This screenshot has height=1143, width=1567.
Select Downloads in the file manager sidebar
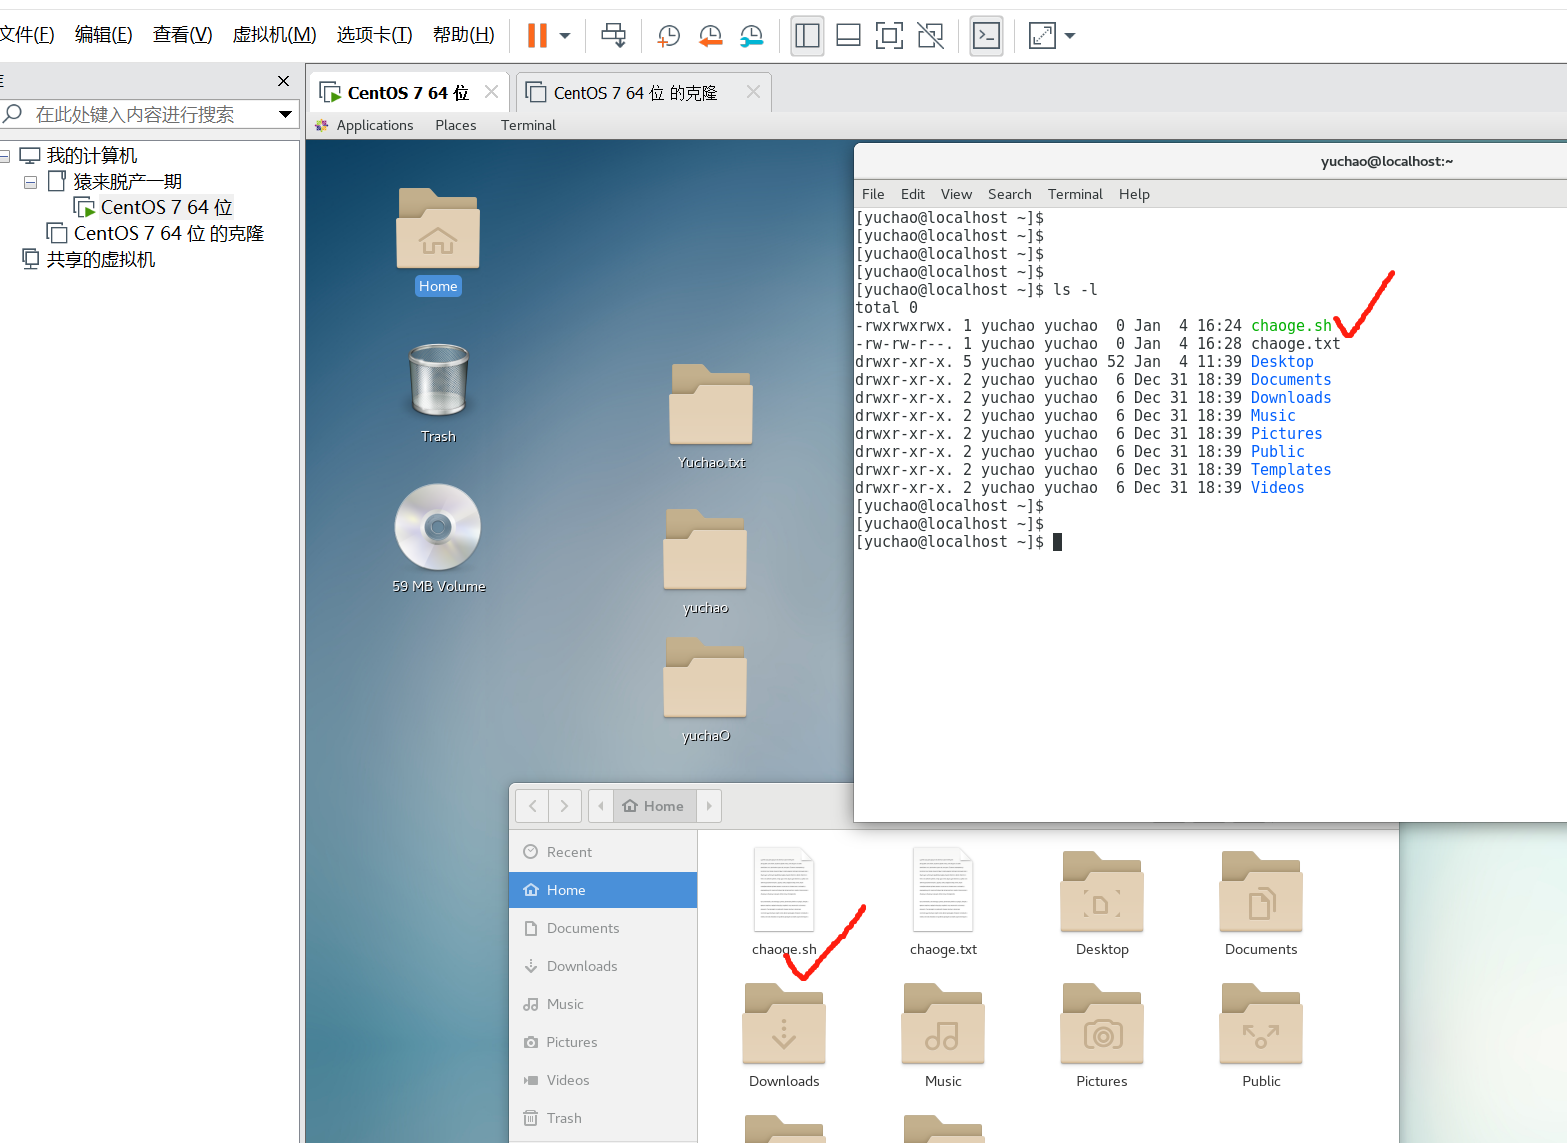pos(581,966)
